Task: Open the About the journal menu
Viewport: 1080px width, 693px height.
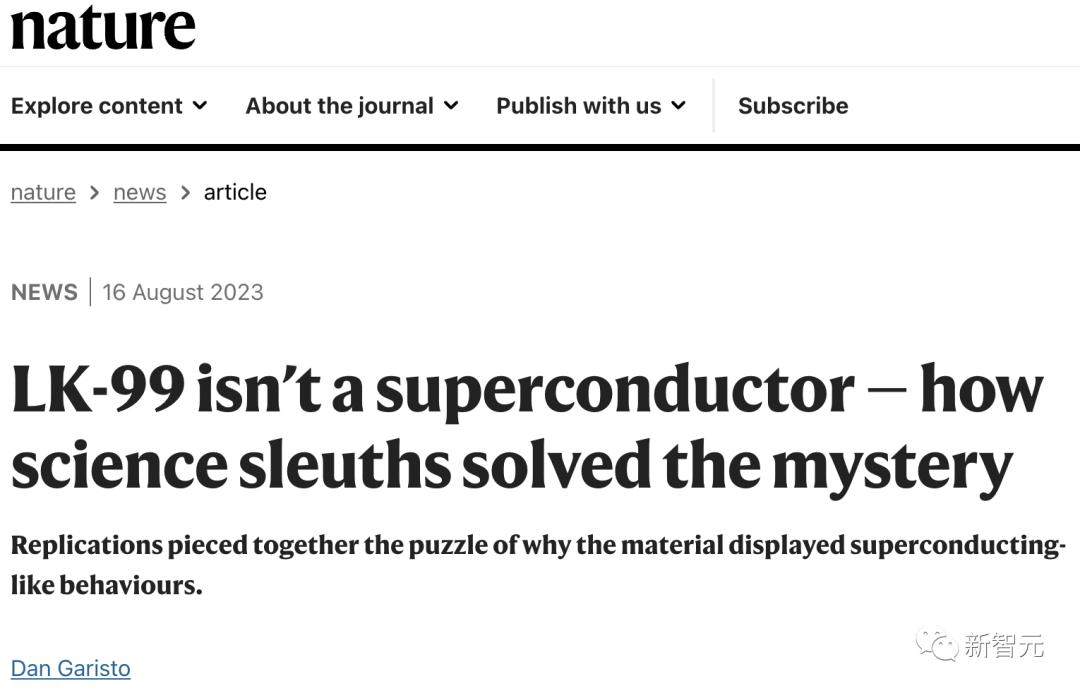Action: point(352,105)
